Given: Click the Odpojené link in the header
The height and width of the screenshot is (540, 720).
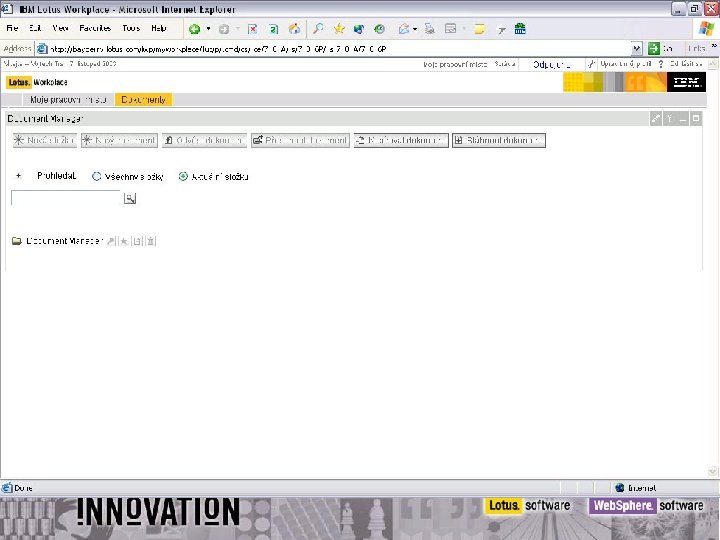Looking at the screenshot, I should pos(552,65).
